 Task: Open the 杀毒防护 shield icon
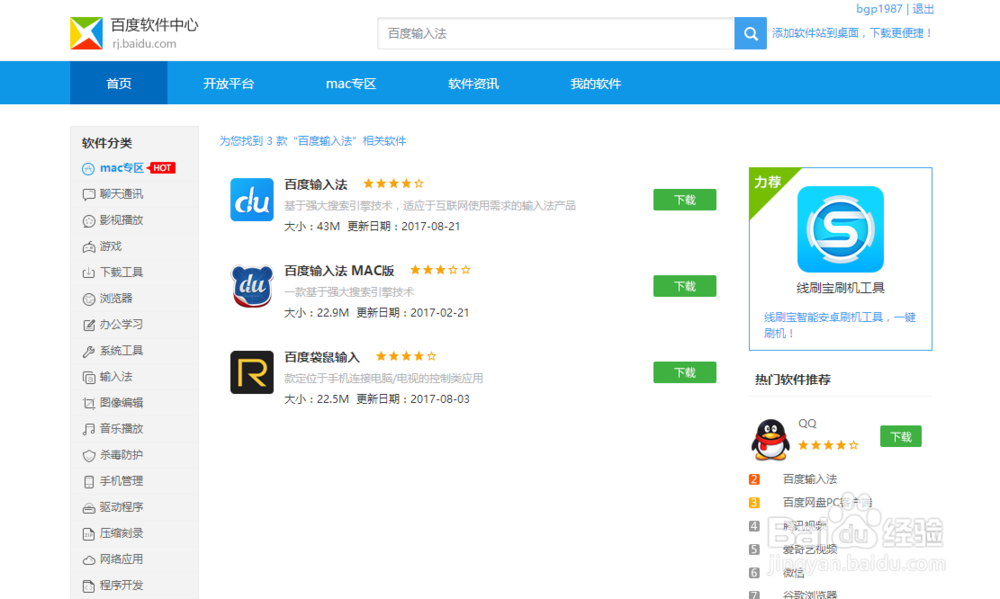88,455
